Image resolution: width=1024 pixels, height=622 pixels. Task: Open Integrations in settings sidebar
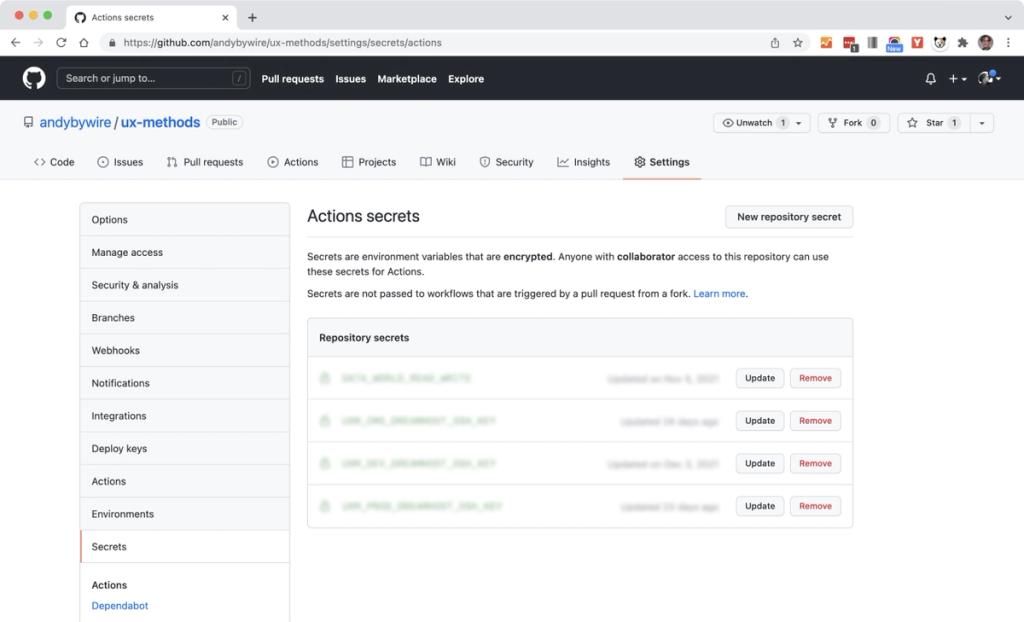pos(185,416)
